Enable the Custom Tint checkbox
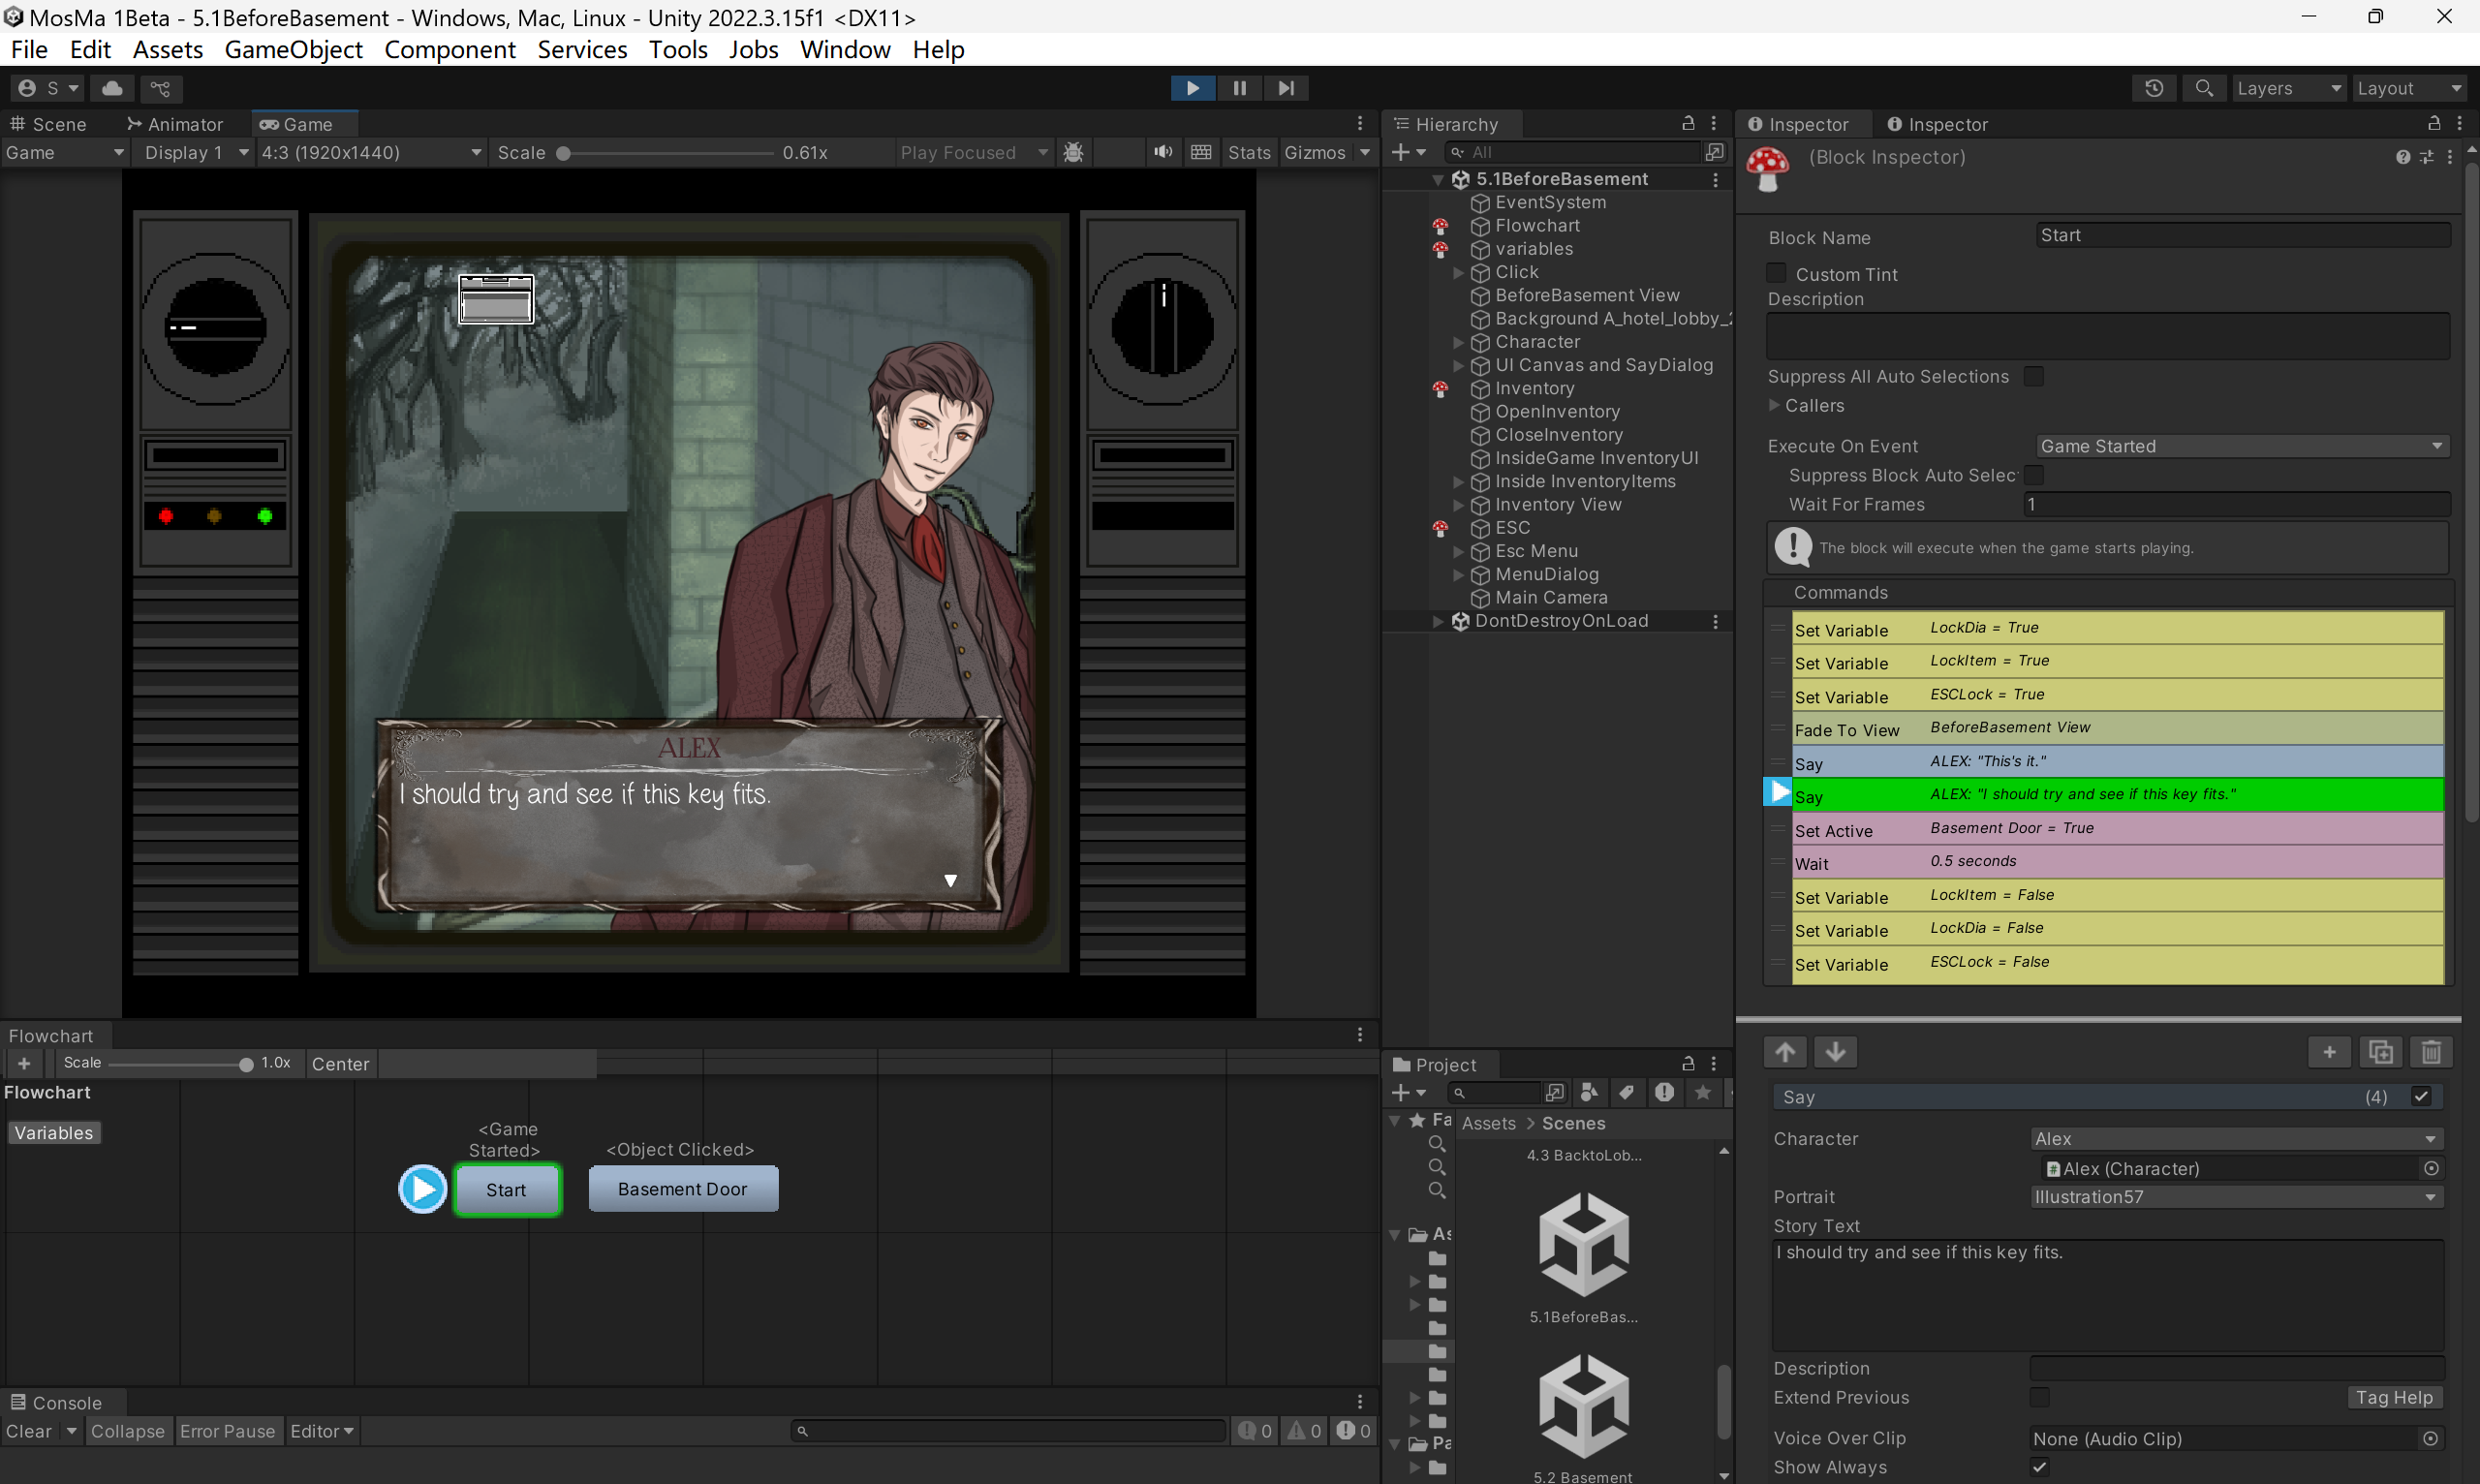Viewport: 2480px width, 1484px height. (1776, 273)
